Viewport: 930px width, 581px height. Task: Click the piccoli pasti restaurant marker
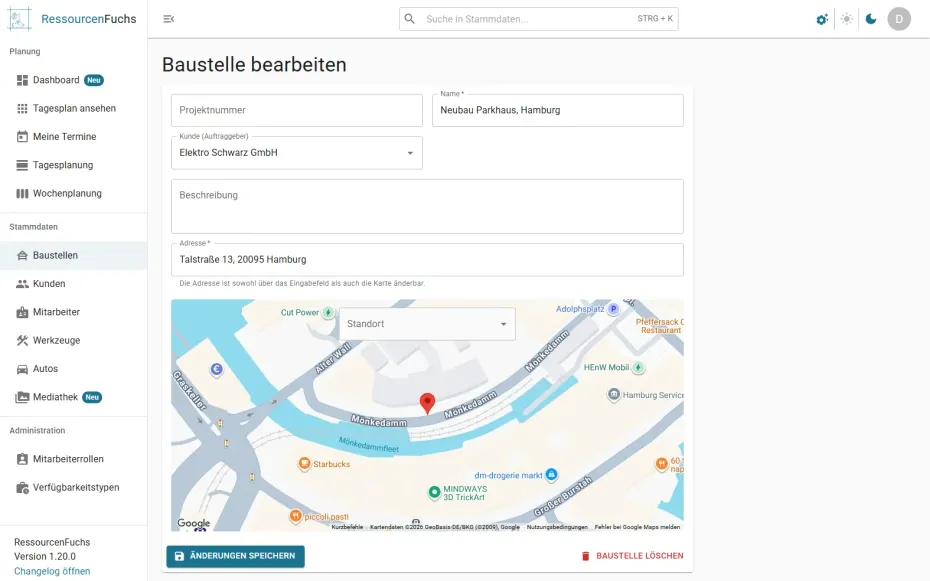(x=295, y=516)
